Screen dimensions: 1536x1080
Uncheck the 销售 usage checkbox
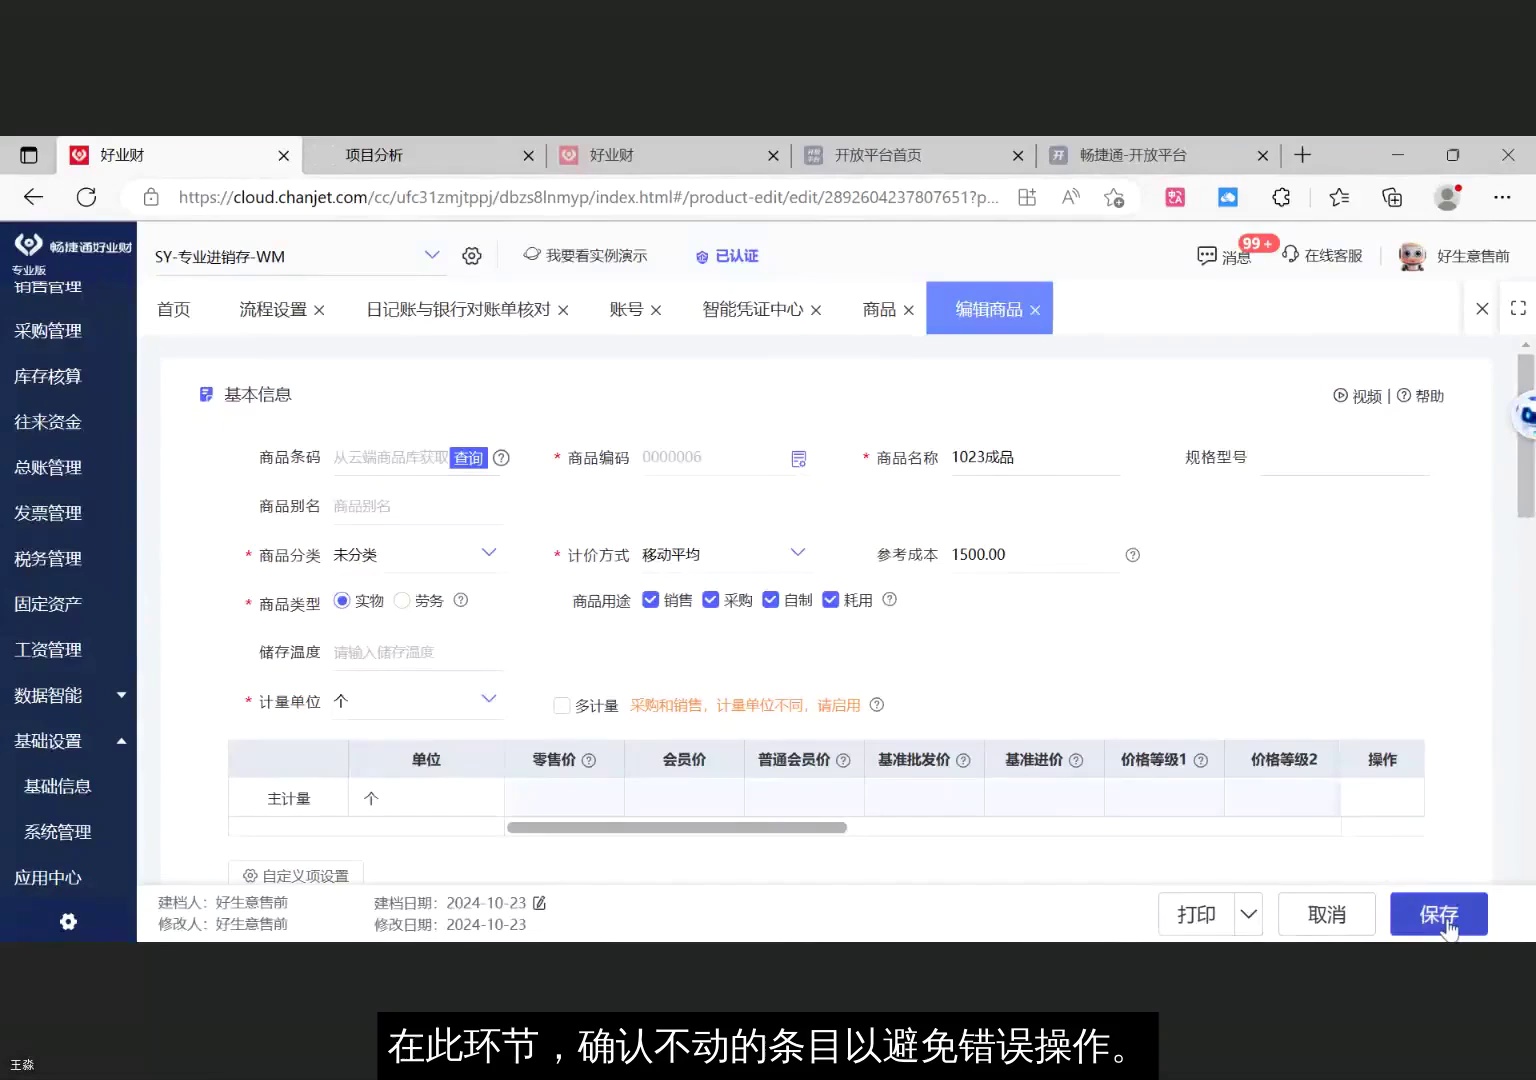651,599
